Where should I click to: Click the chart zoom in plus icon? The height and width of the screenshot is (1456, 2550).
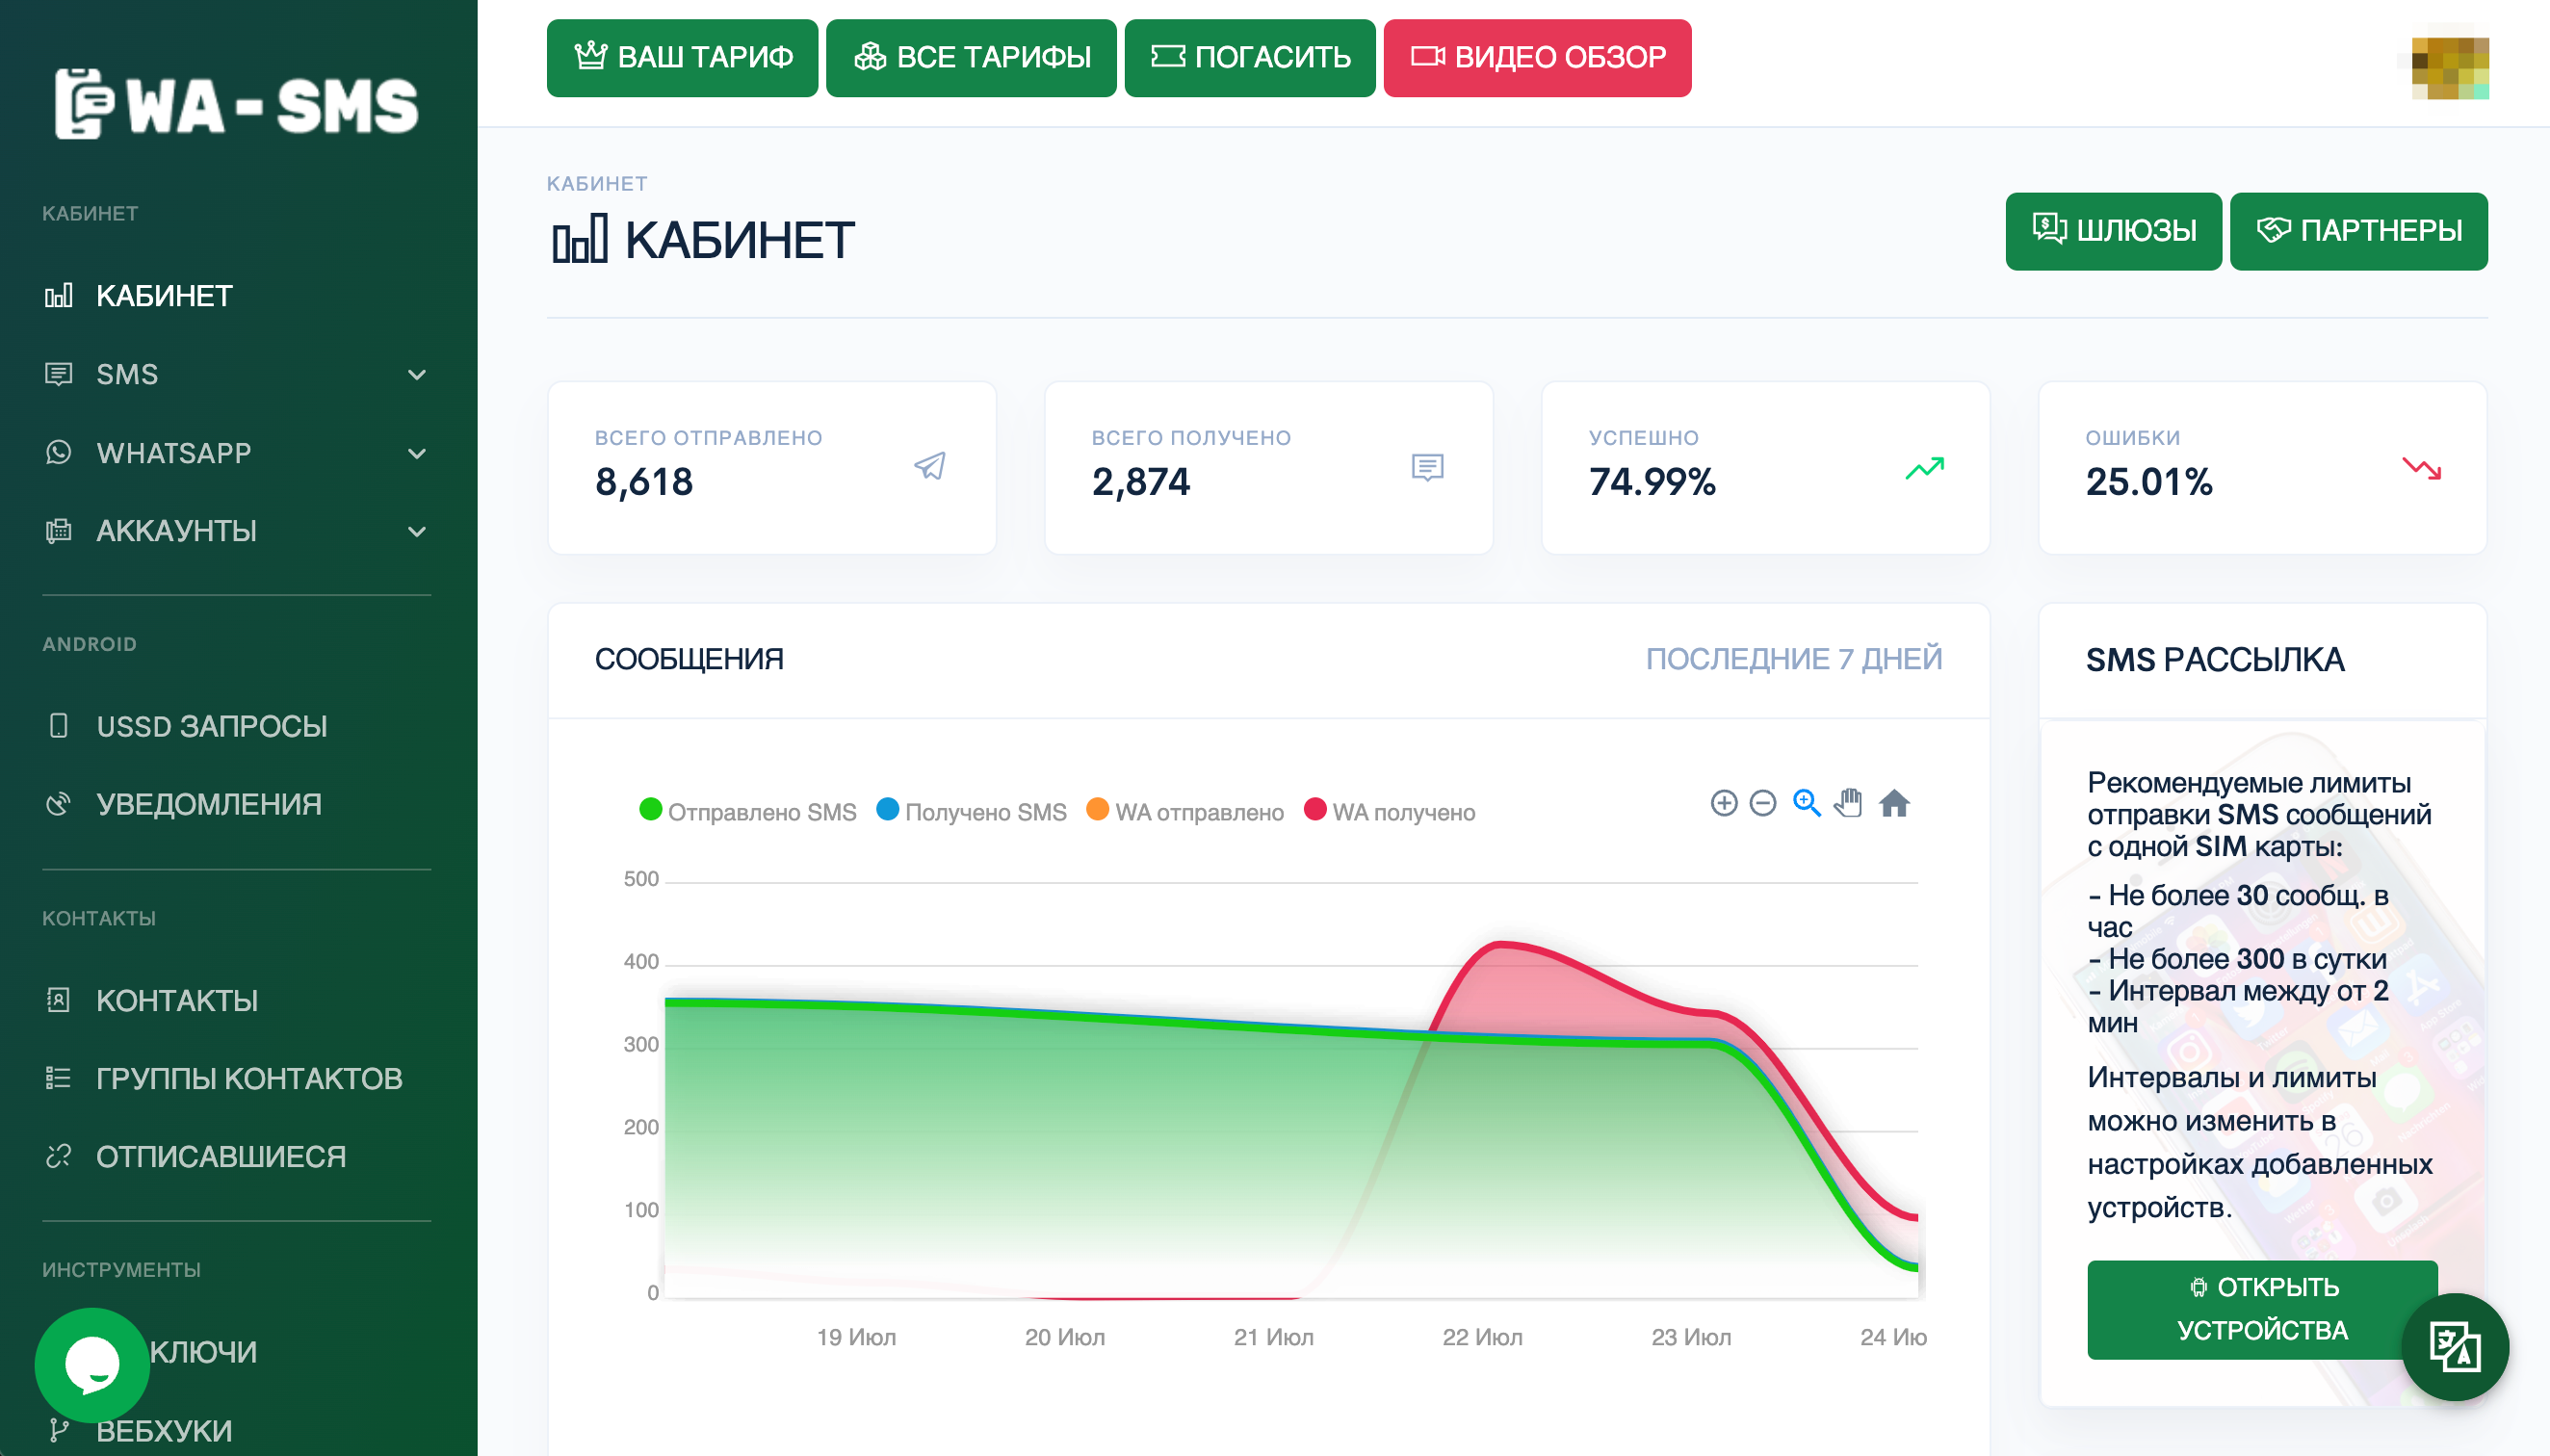pyautogui.click(x=1723, y=803)
